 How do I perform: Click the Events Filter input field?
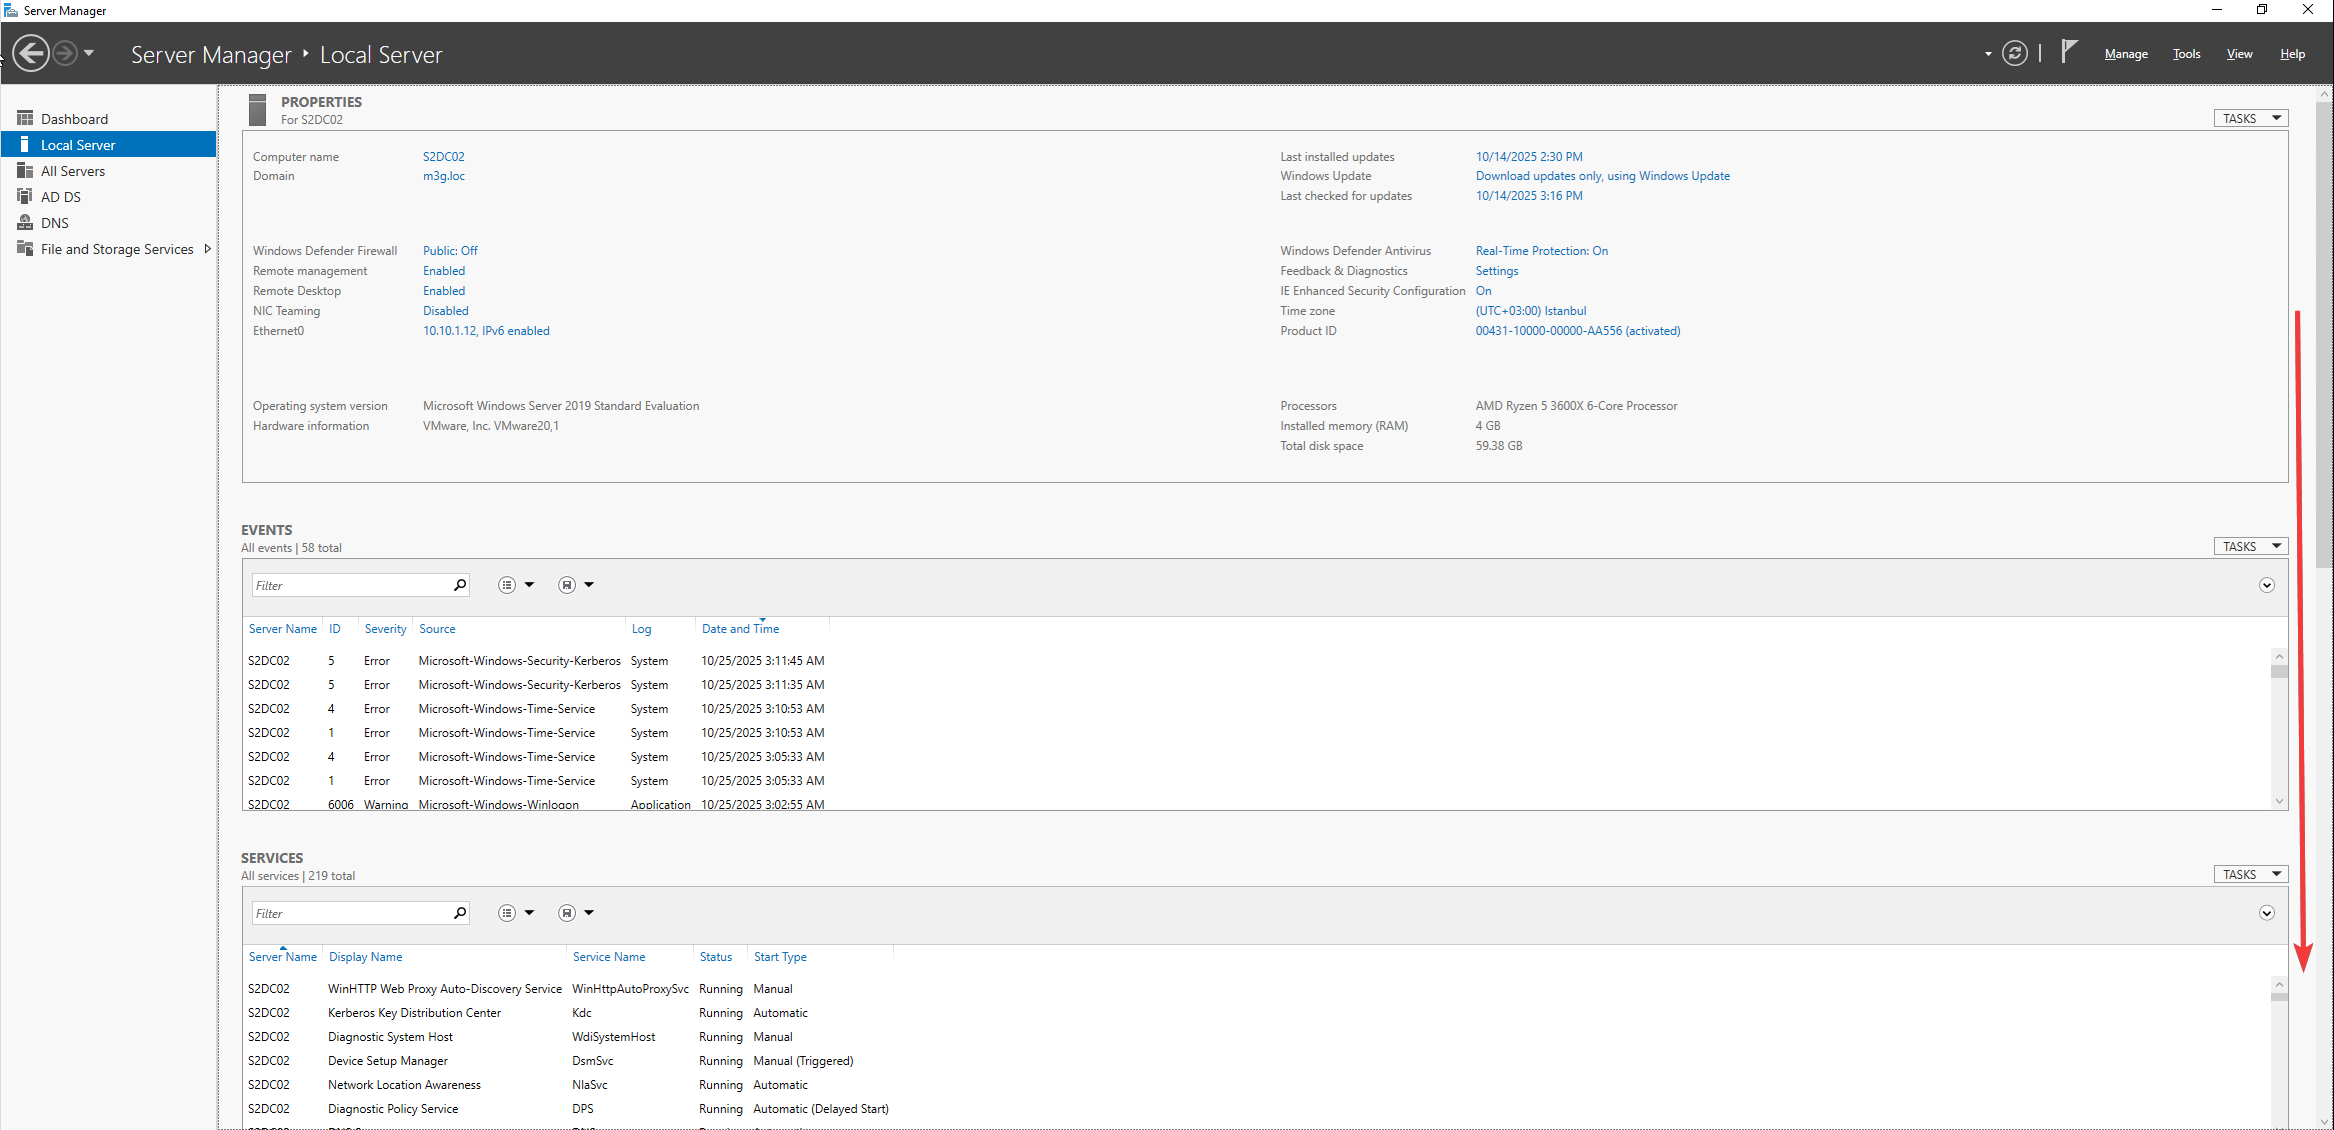[x=350, y=585]
